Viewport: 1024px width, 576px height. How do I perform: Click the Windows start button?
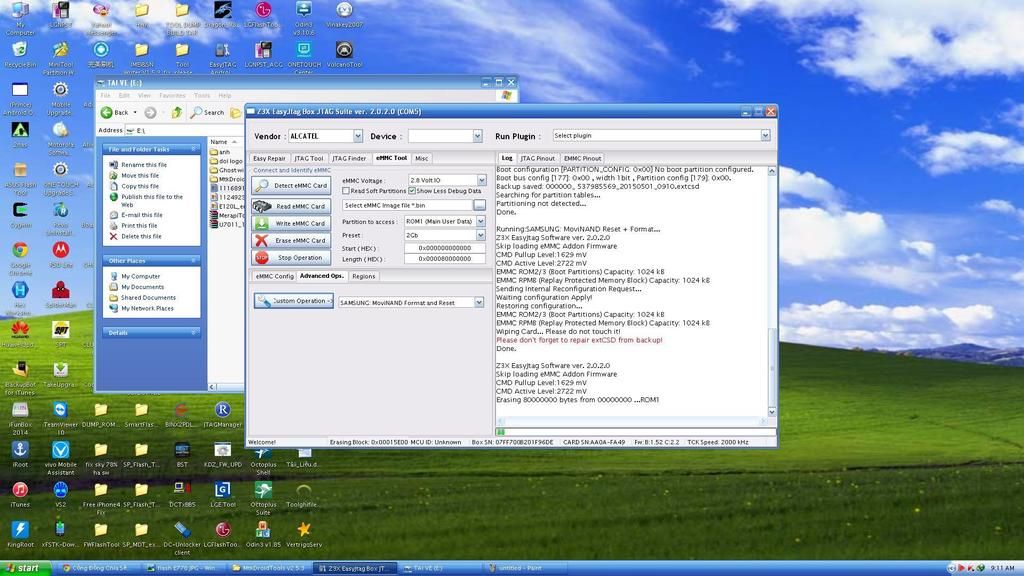click(25, 568)
